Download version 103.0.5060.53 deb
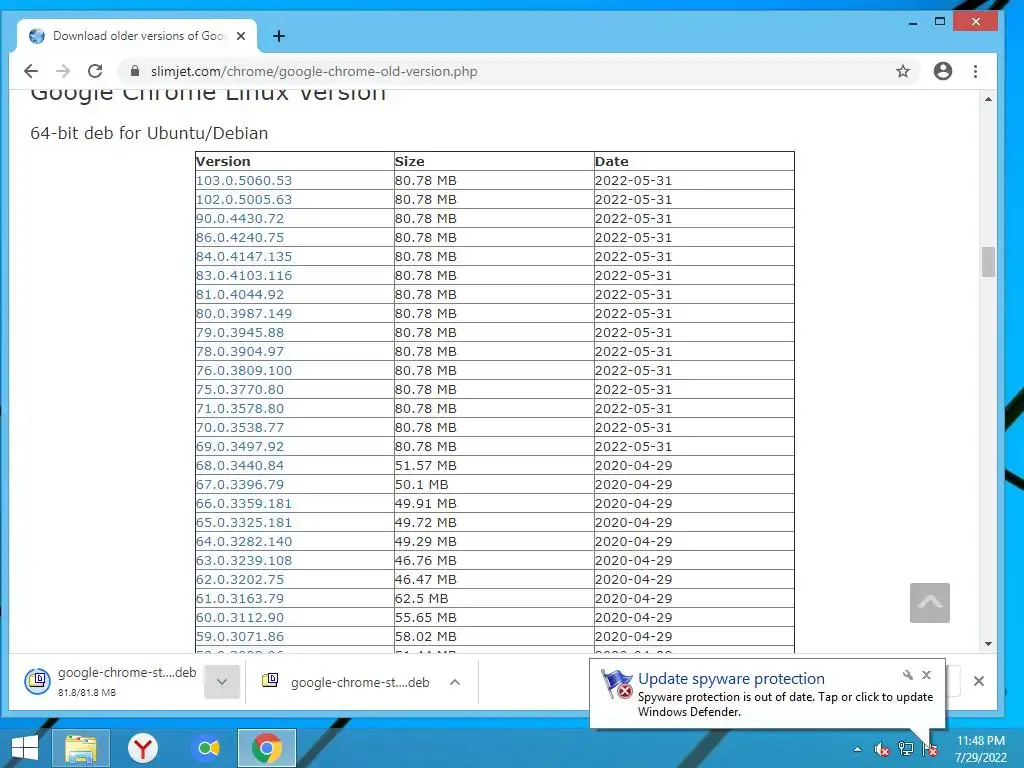The height and width of the screenshot is (768, 1024). click(244, 180)
